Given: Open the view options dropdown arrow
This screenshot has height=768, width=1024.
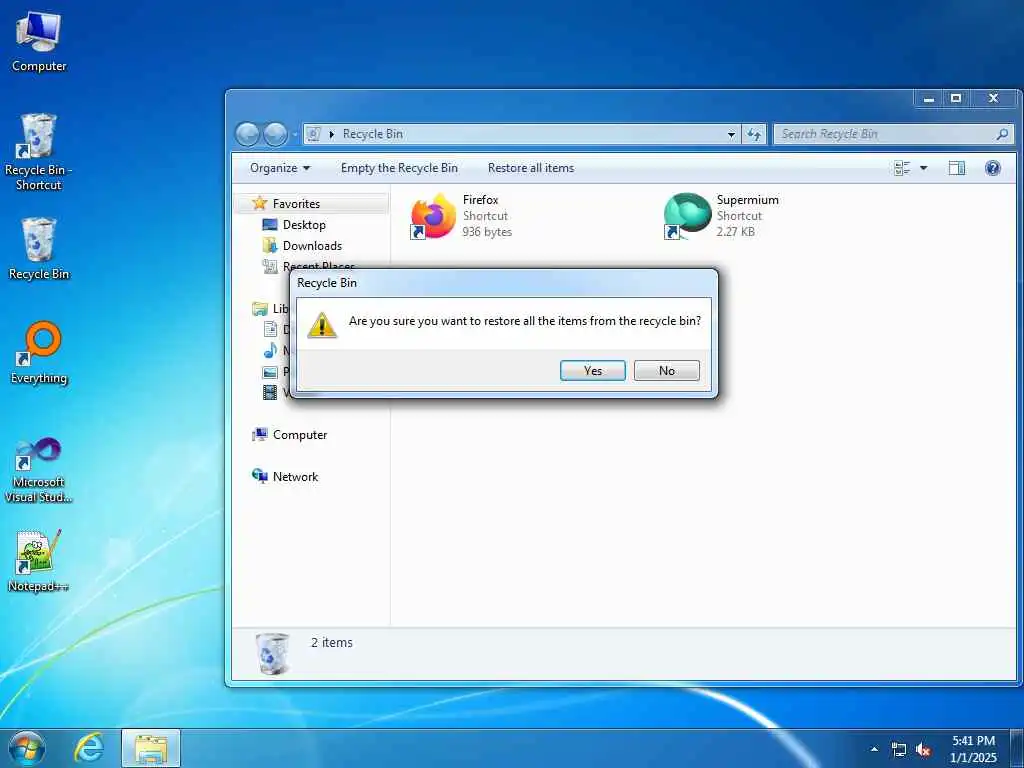Looking at the screenshot, I should coord(923,168).
